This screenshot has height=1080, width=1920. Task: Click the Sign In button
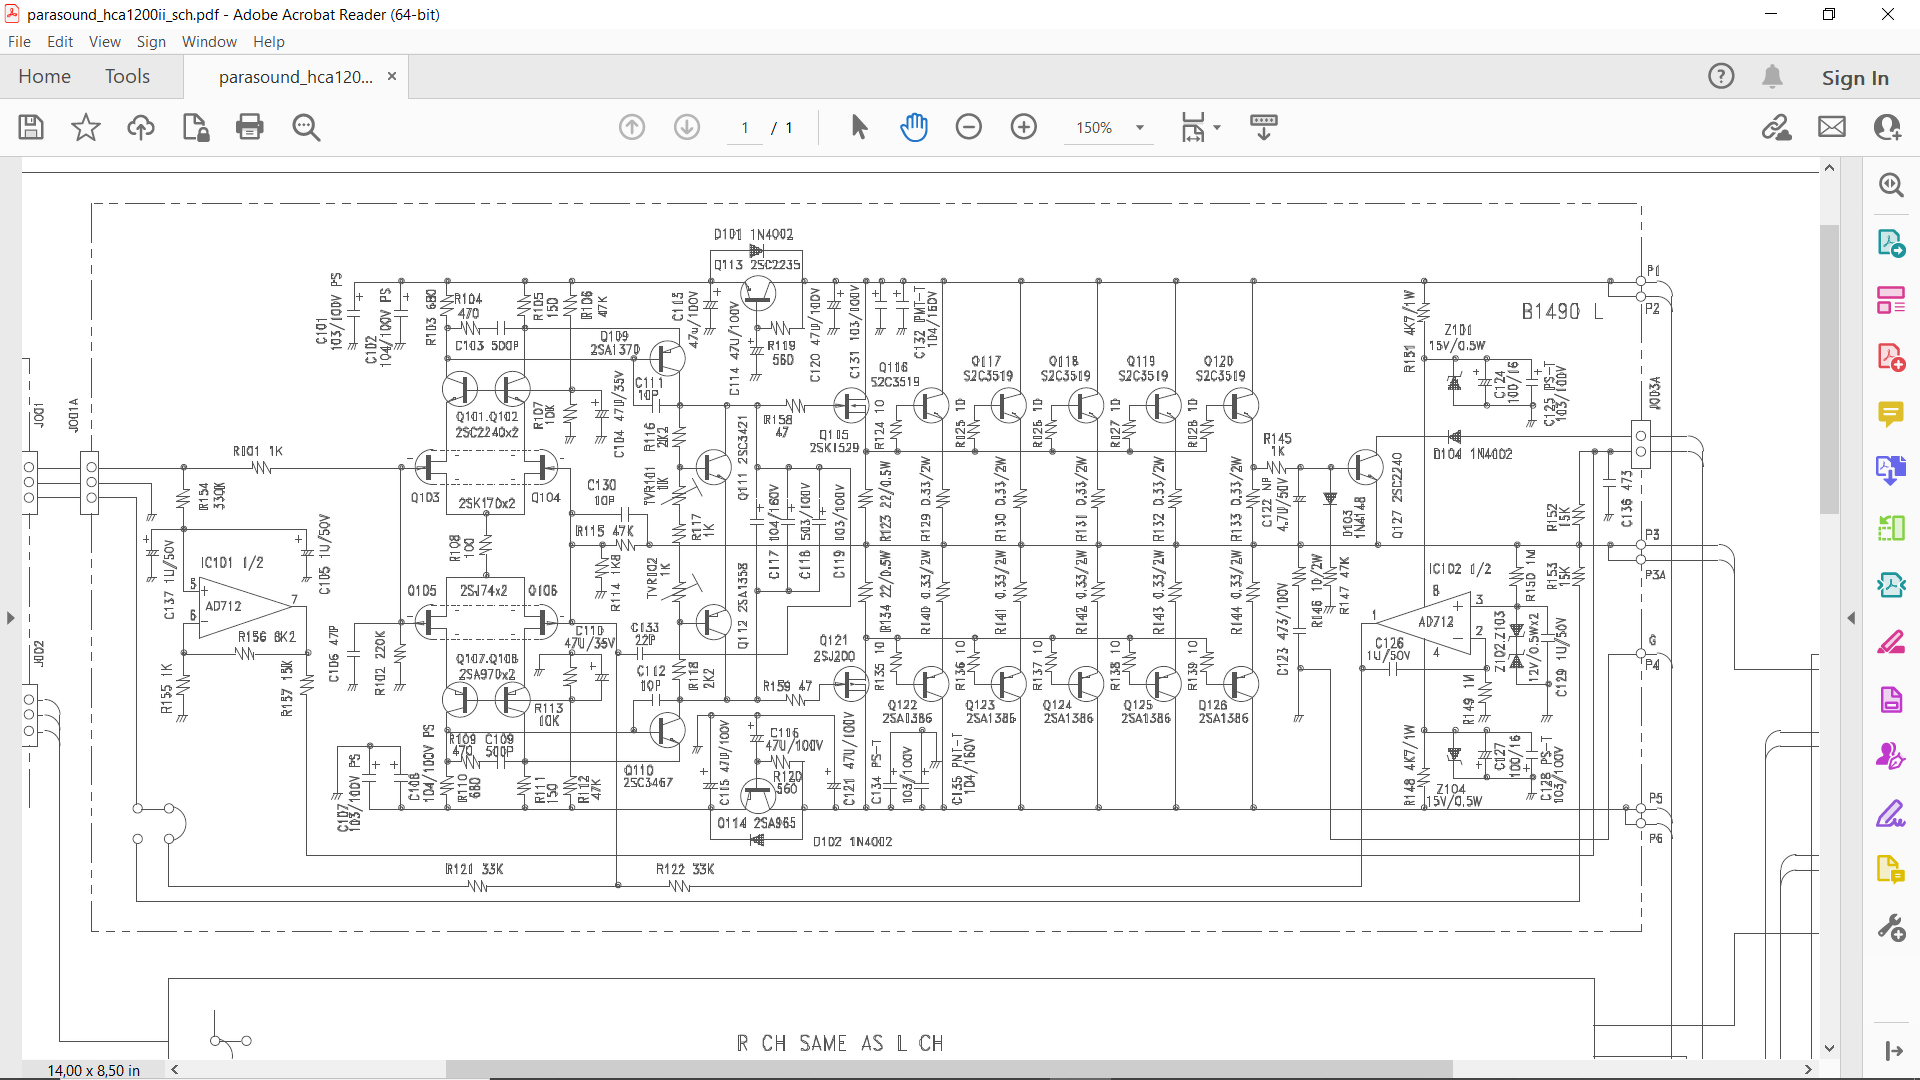click(1855, 77)
